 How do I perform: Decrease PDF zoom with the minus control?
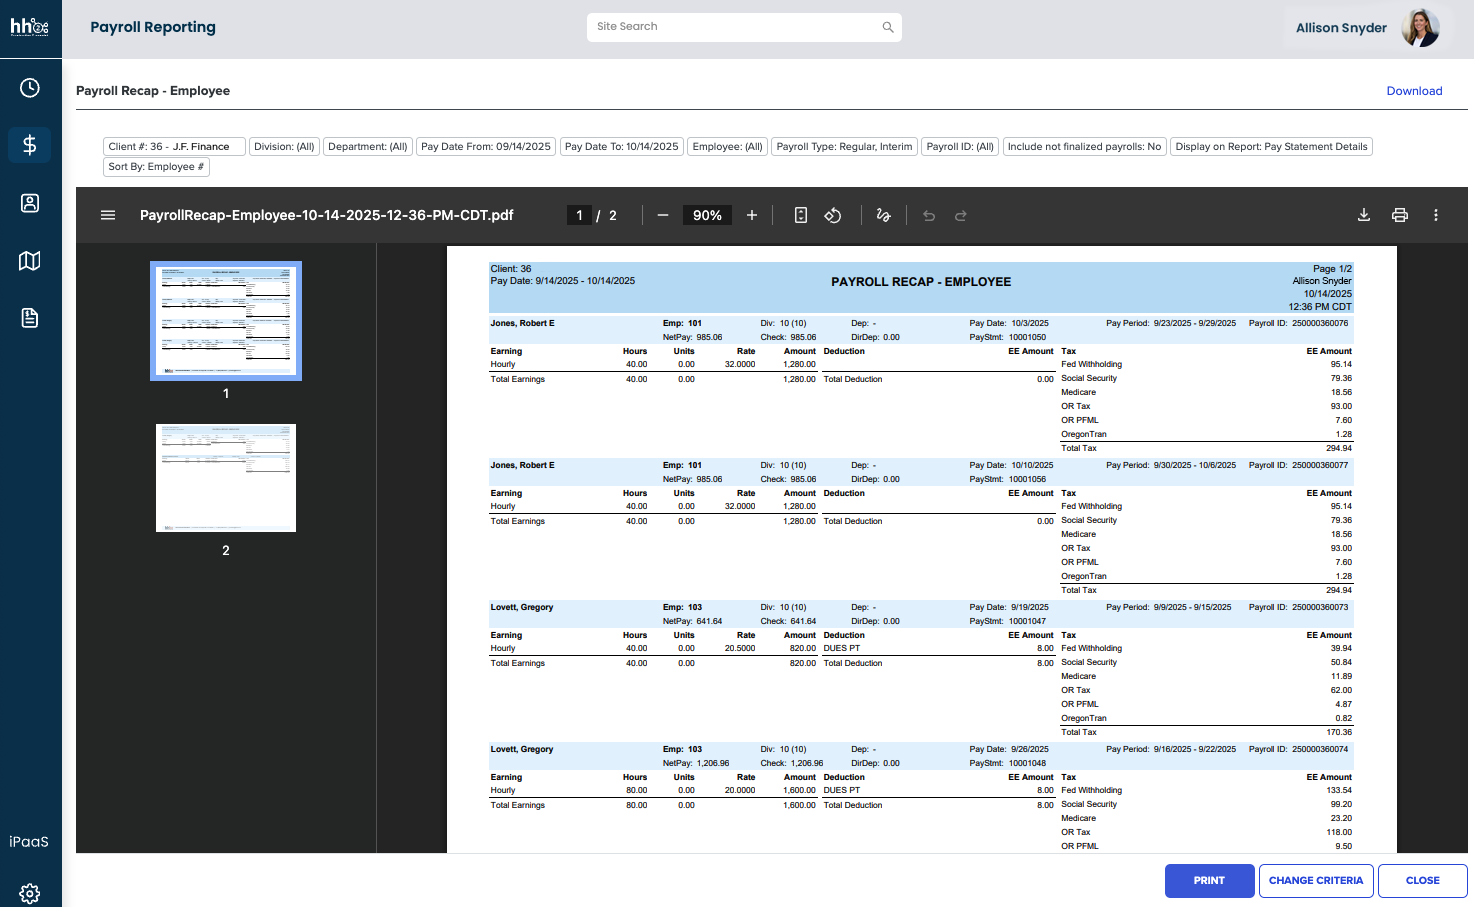pos(662,214)
